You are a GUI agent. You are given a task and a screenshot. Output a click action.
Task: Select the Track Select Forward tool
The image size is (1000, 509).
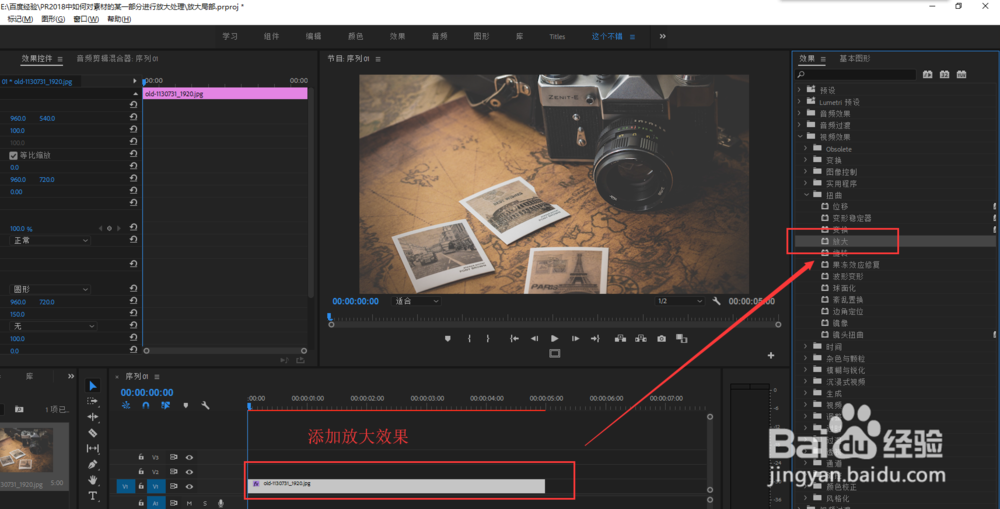[x=92, y=401]
